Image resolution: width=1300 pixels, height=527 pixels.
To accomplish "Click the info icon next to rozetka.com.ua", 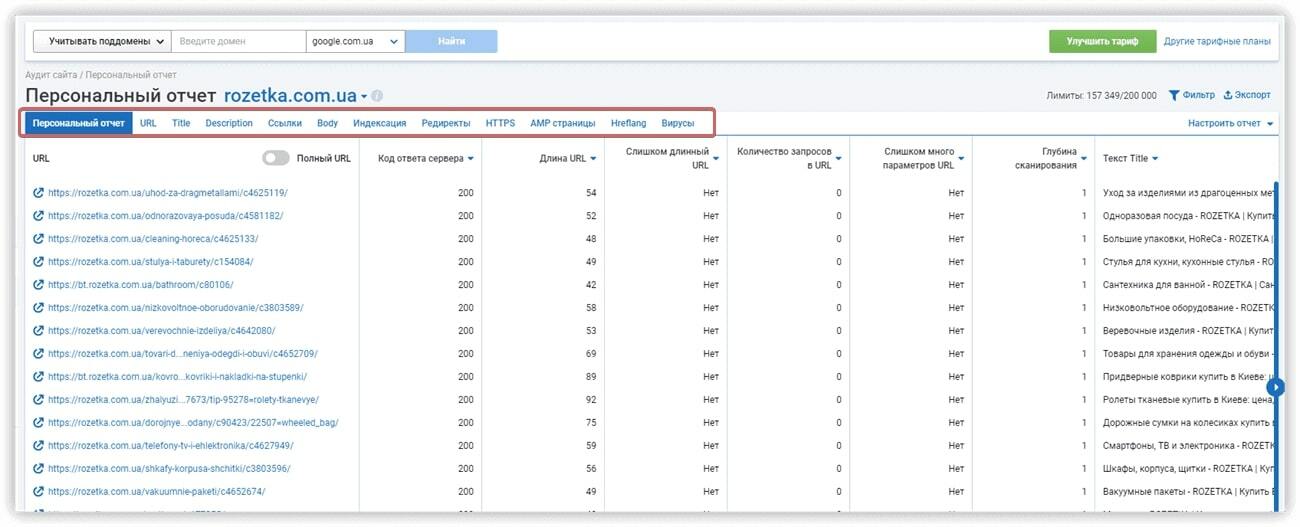I will [377, 97].
